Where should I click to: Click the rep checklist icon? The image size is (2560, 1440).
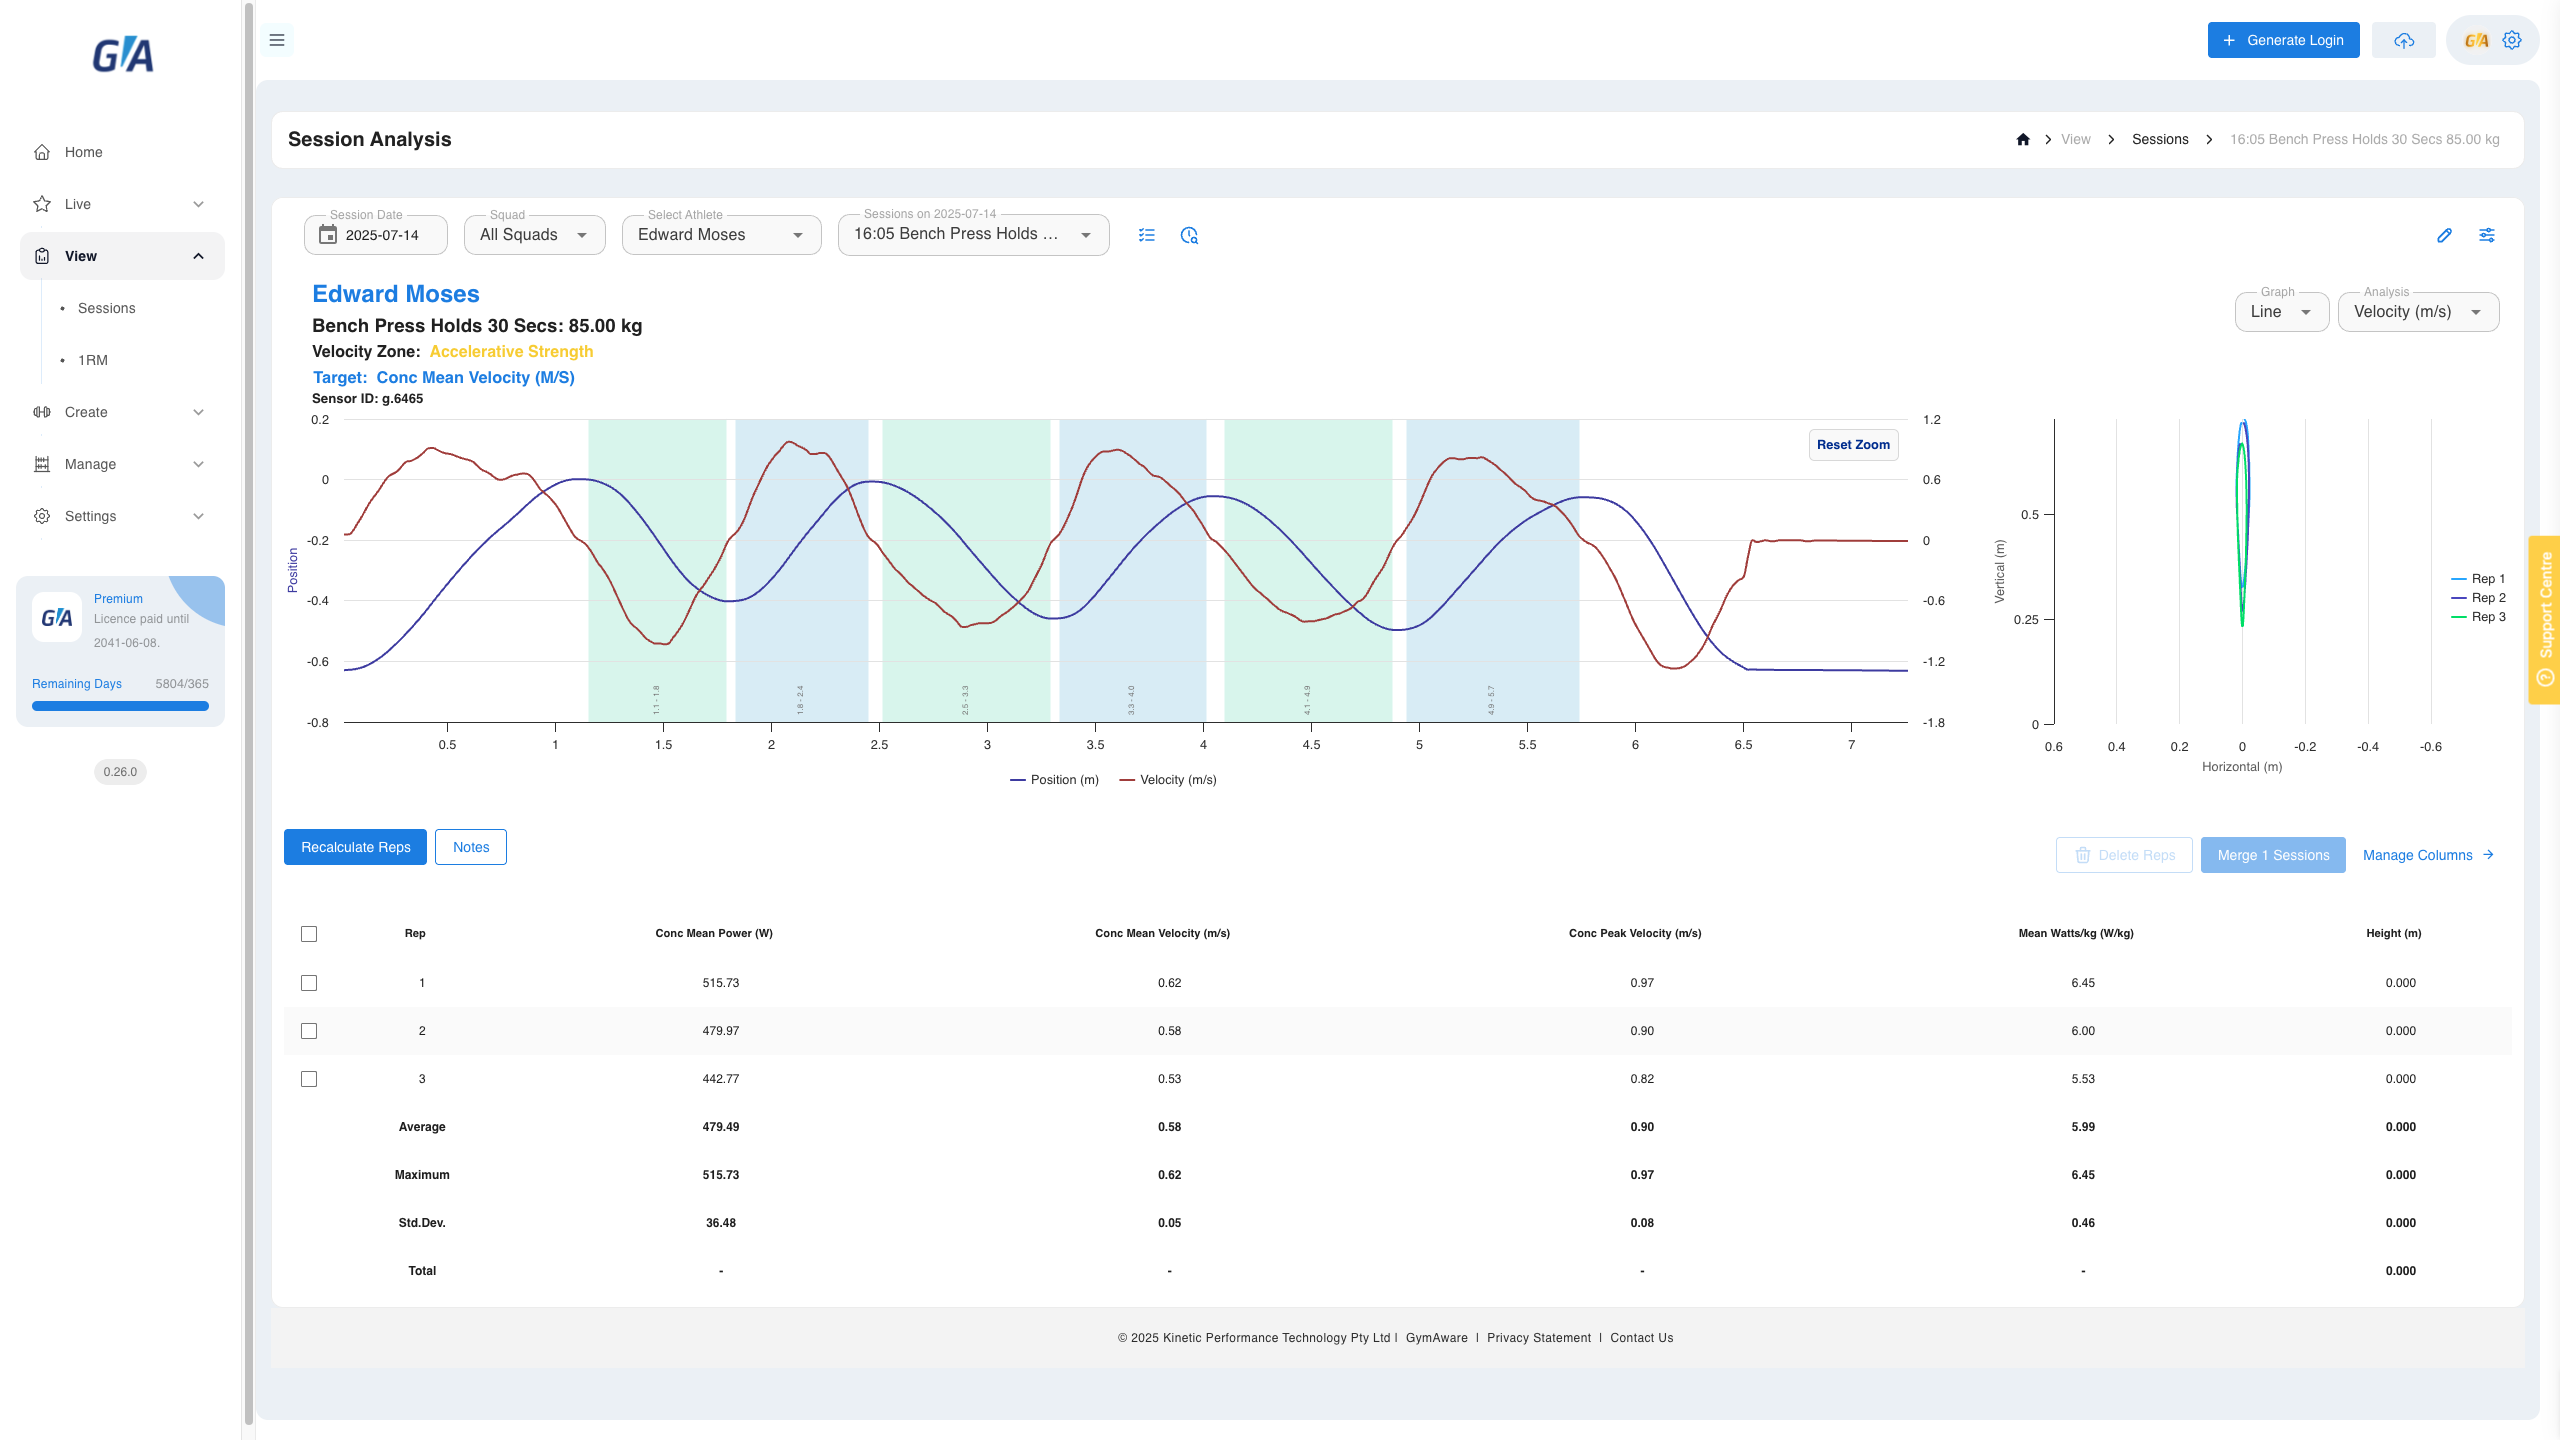pyautogui.click(x=1147, y=235)
